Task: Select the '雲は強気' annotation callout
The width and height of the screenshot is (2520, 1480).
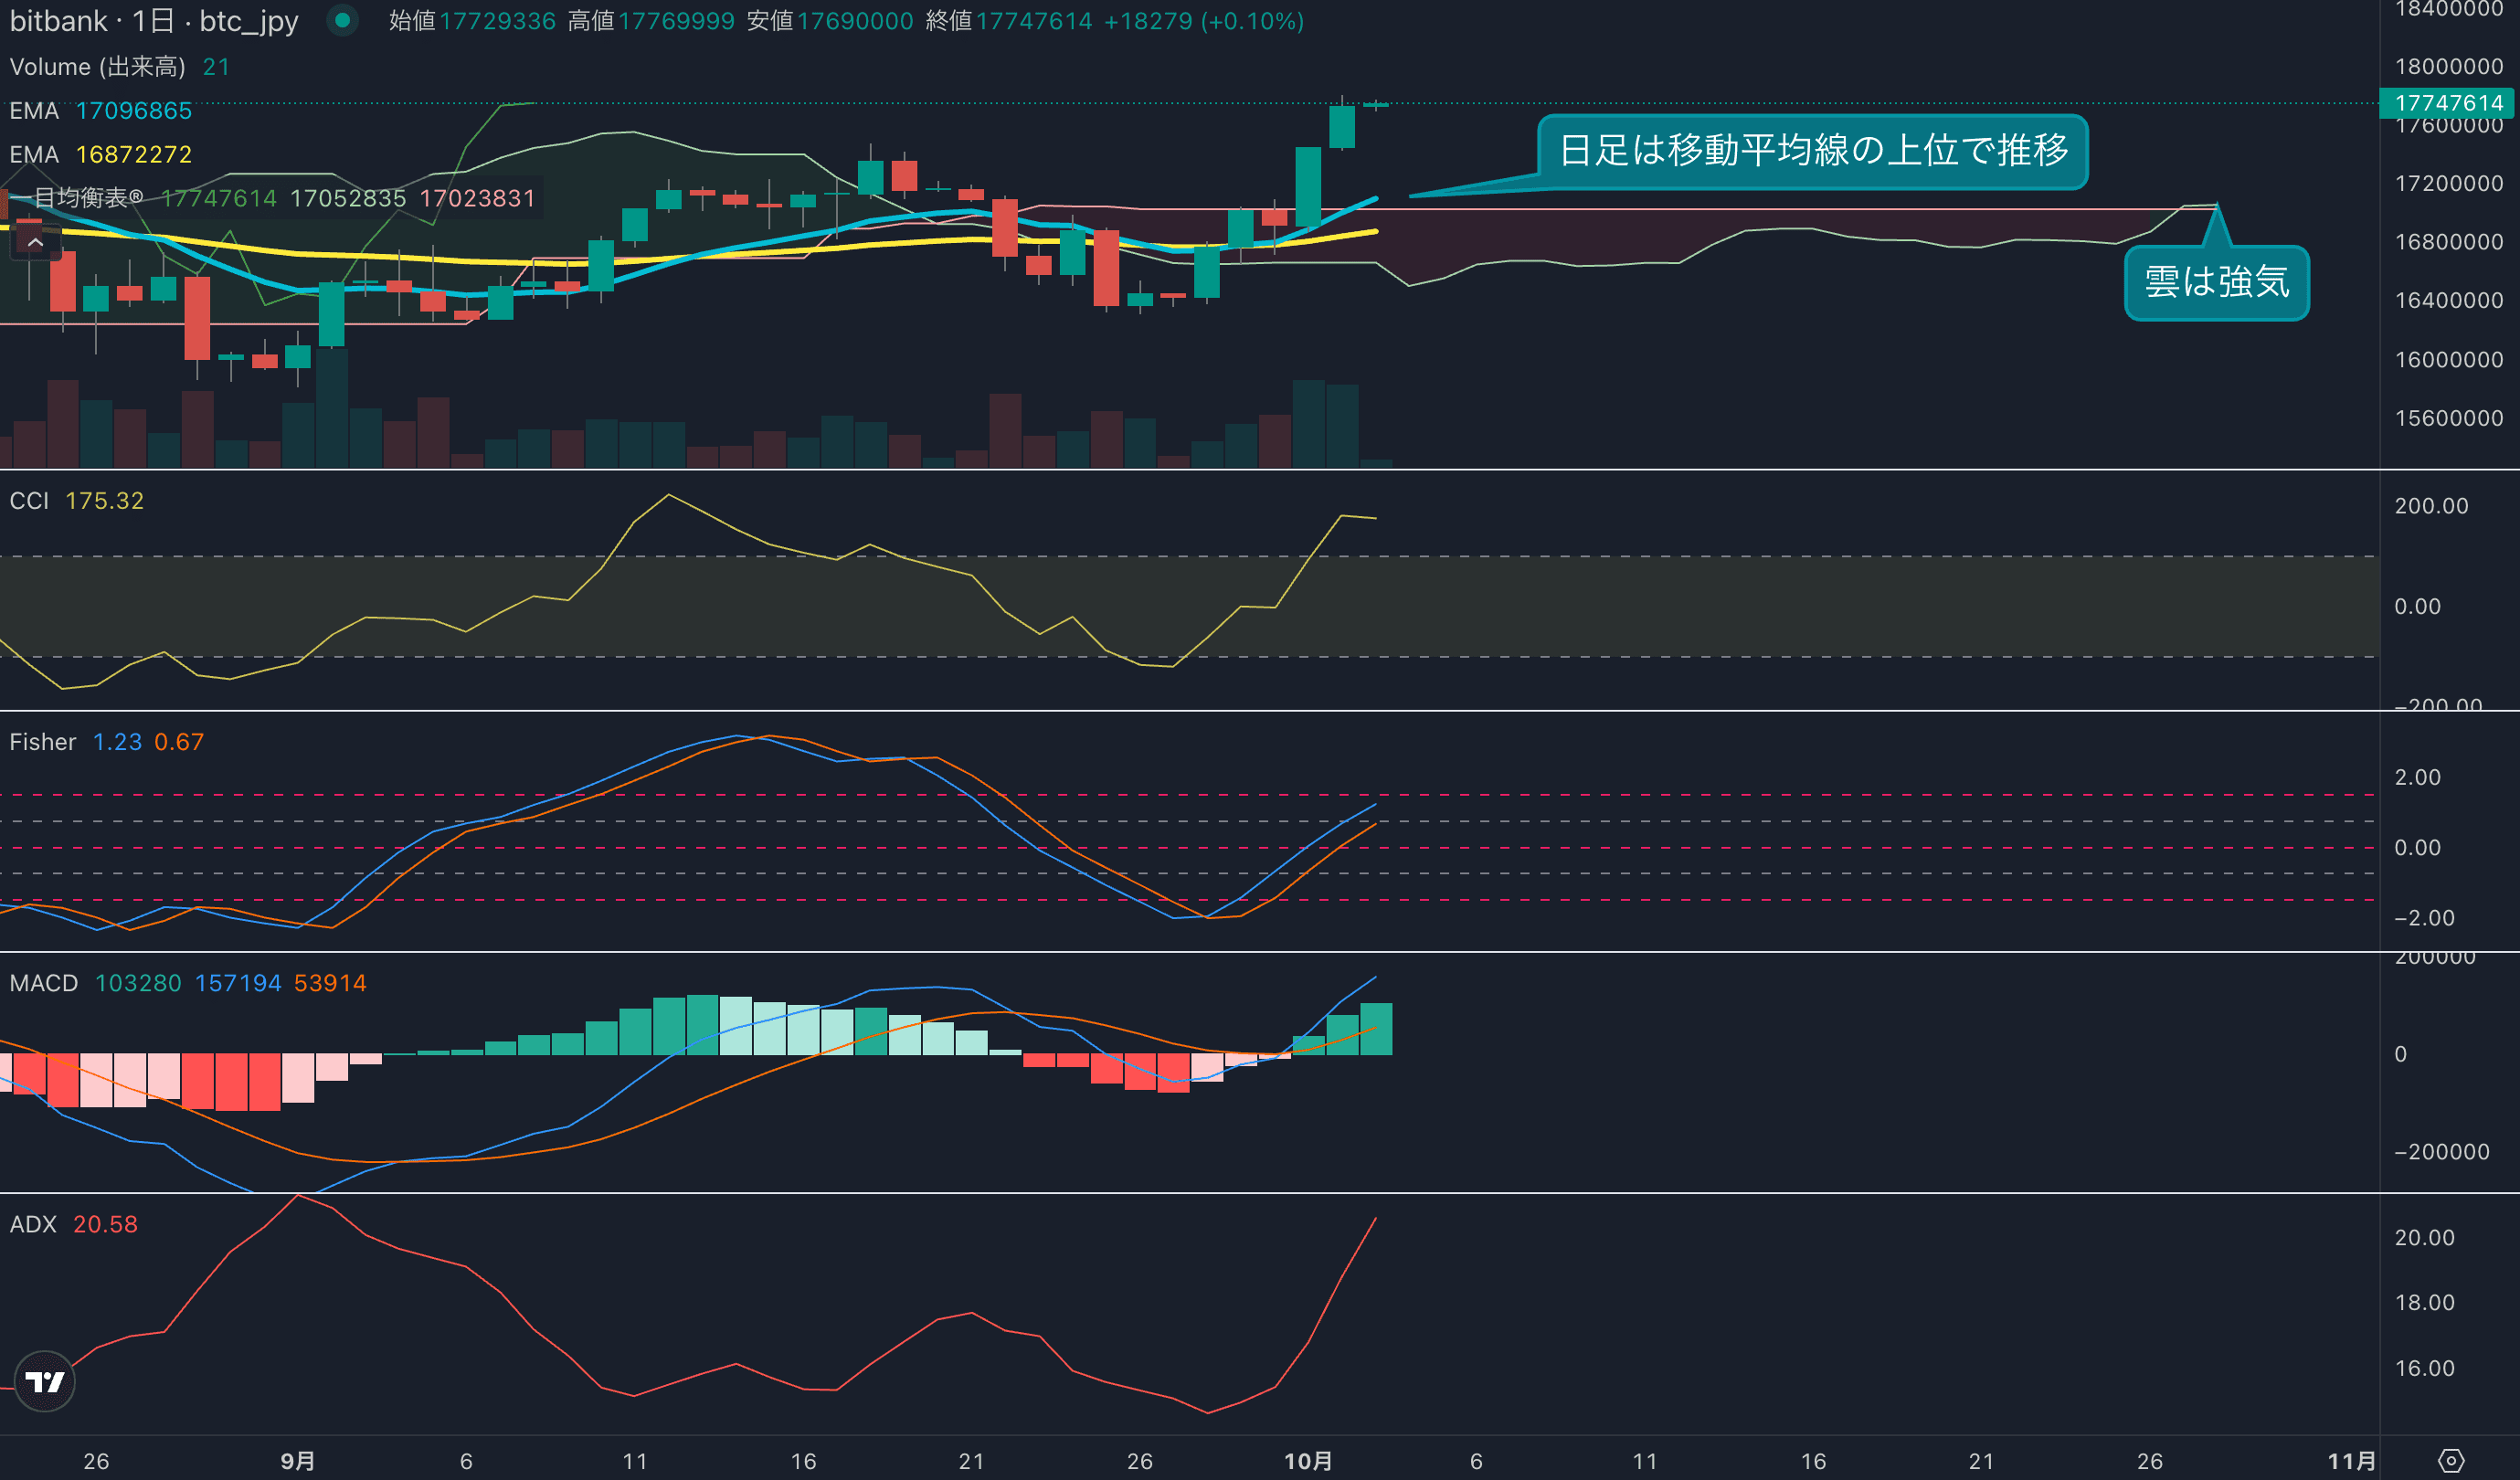Action: pos(2216,283)
